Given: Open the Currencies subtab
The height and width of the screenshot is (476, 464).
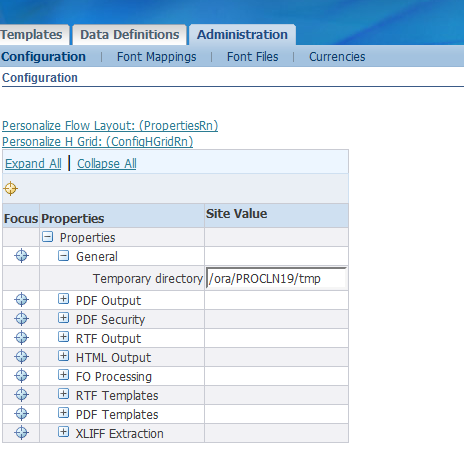Looking at the screenshot, I should (337, 57).
